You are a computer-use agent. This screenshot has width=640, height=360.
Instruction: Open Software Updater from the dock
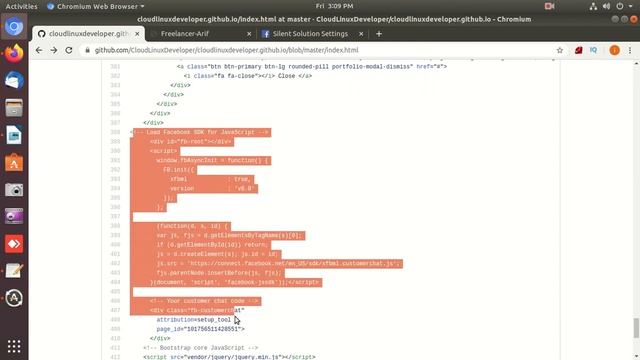click(x=14, y=298)
